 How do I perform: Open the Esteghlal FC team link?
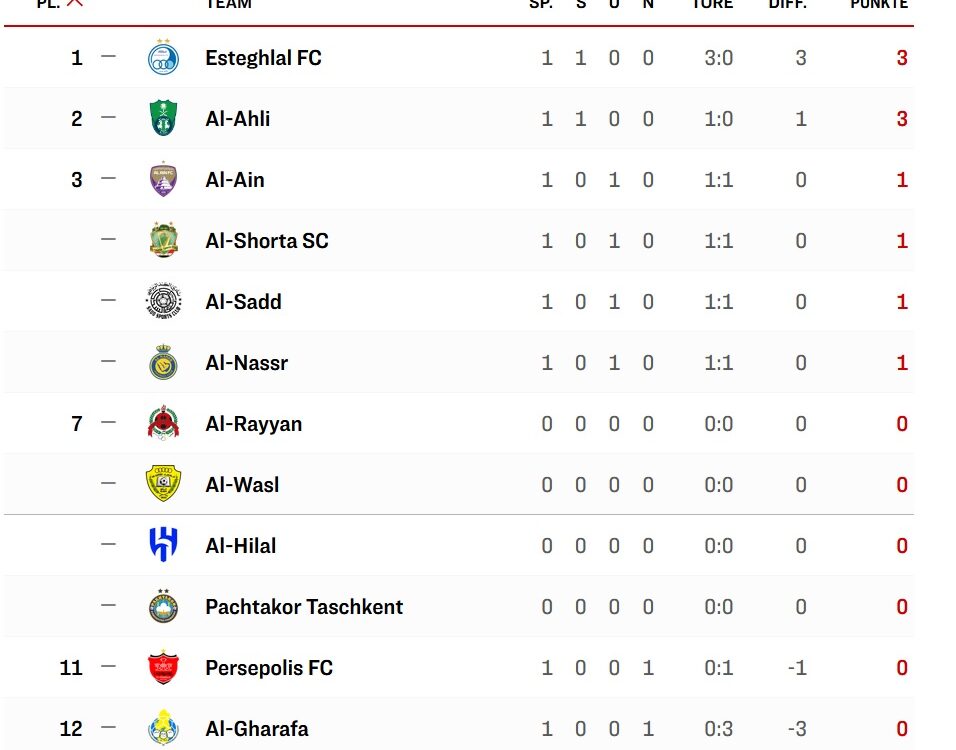pos(263,58)
